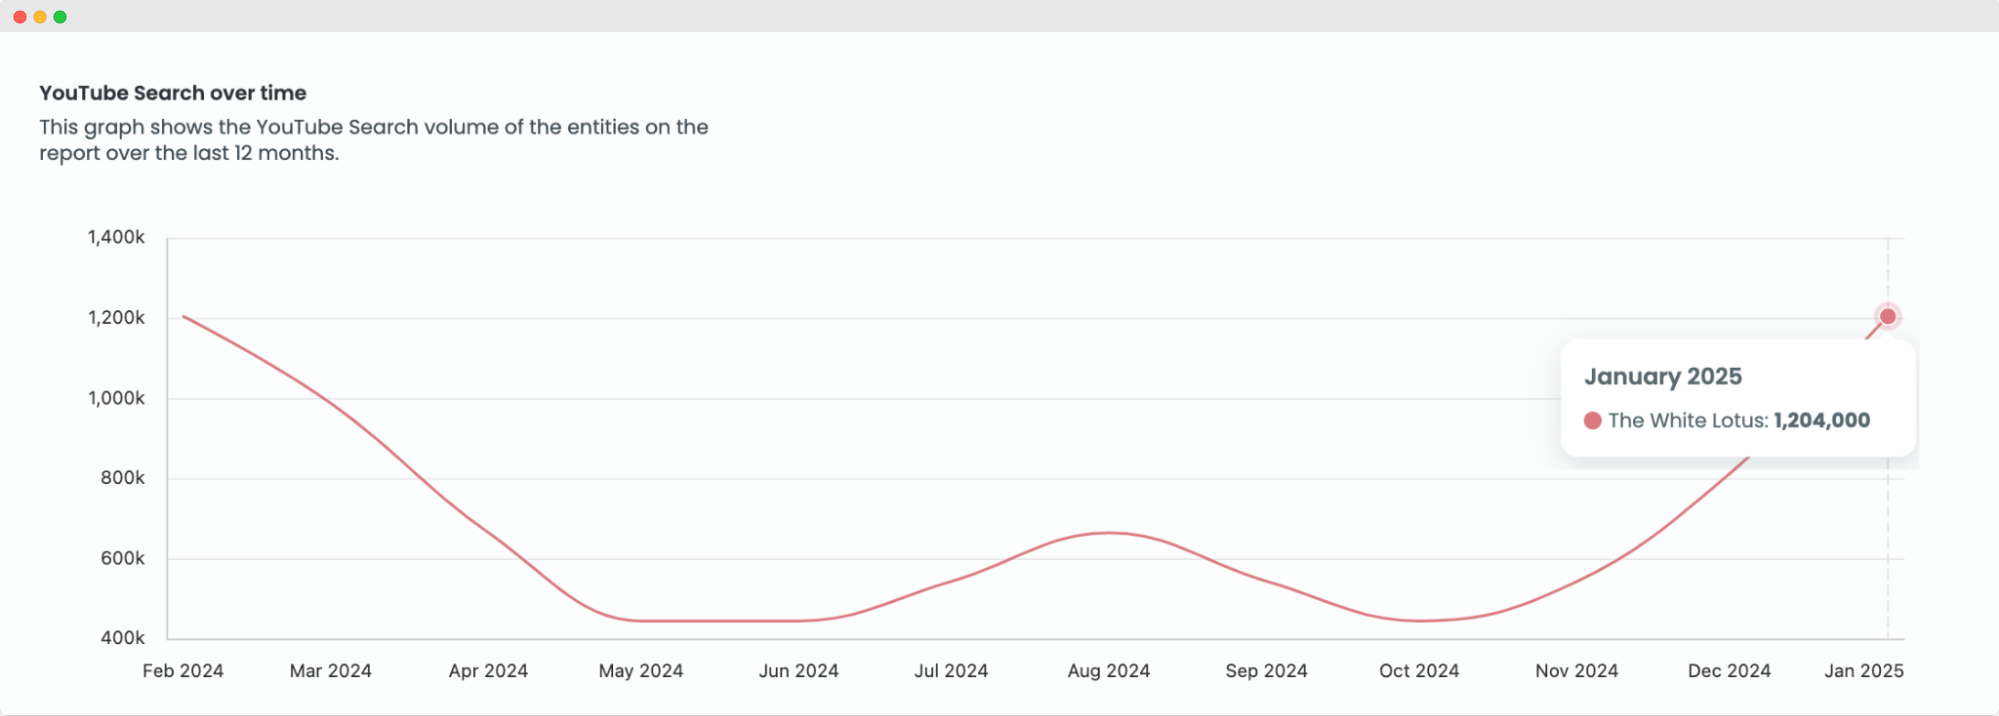The image size is (1999, 716).
Task: Click the 'January 2025' tooltip title
Action: pyautogui.click(x=1663, y=377)
